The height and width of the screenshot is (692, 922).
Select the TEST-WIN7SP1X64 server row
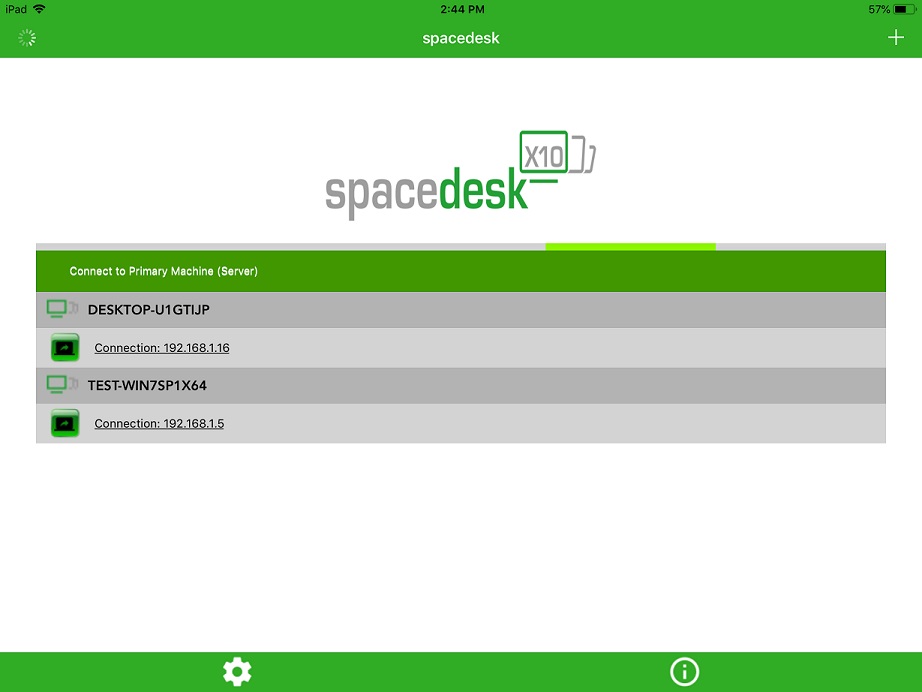click(460, 386)
